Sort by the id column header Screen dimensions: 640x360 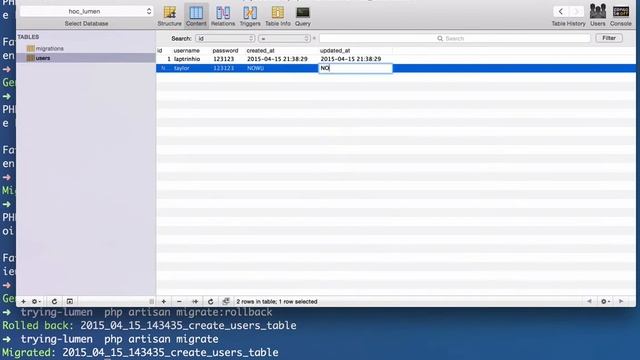pos(160,51)
